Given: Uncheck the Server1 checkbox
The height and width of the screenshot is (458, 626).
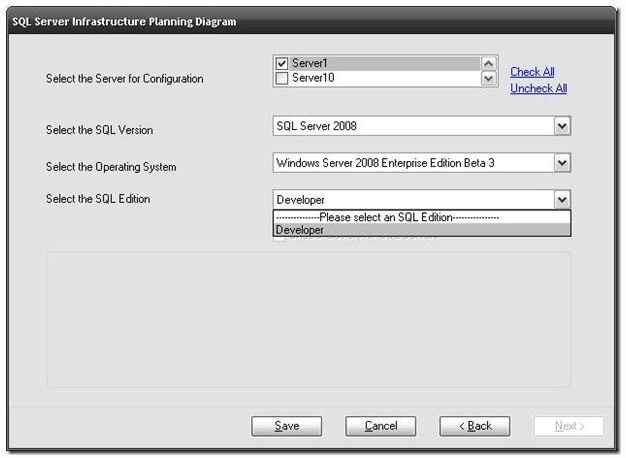Looking at the screenshot, I should coord(281,63).
